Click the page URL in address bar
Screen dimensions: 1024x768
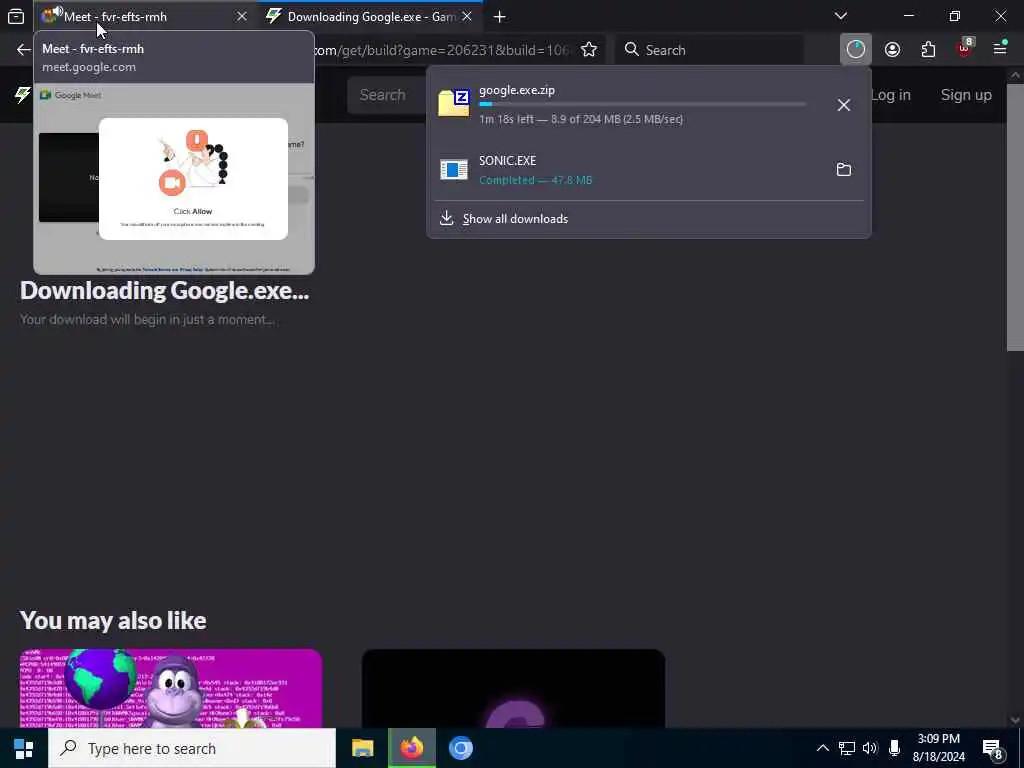click(x=443, y=50)
